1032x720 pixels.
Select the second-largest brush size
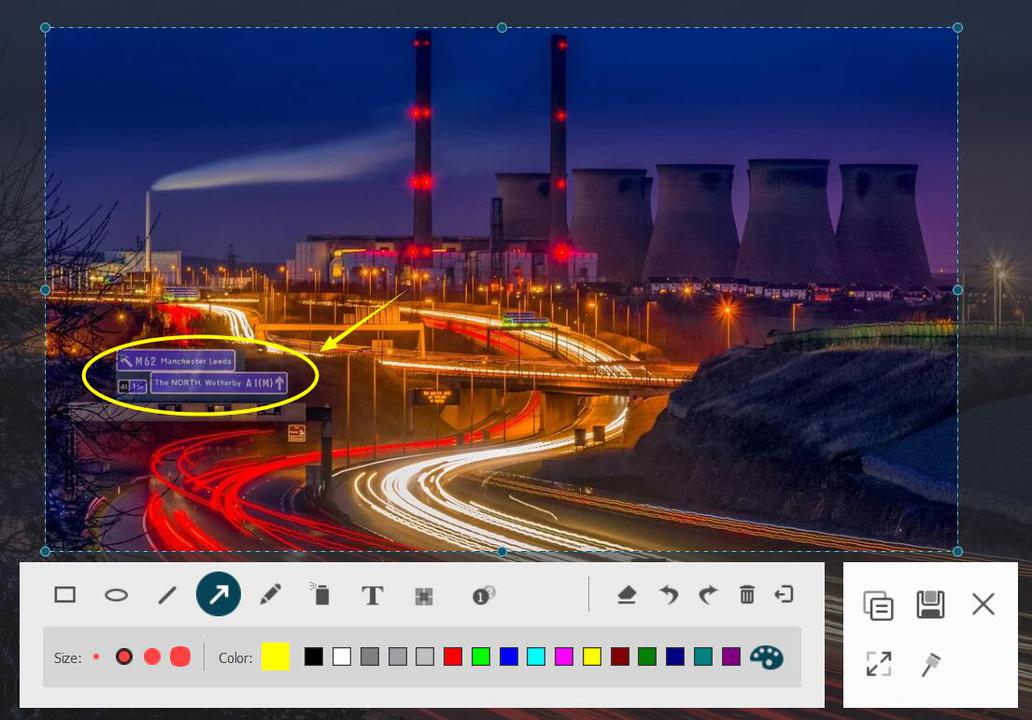tap(152, 657)
